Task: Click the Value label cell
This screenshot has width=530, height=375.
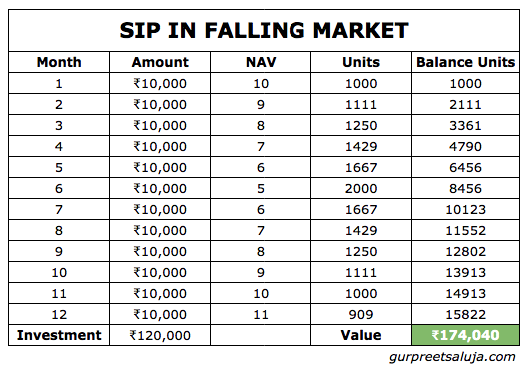Action: click(361, 335)
